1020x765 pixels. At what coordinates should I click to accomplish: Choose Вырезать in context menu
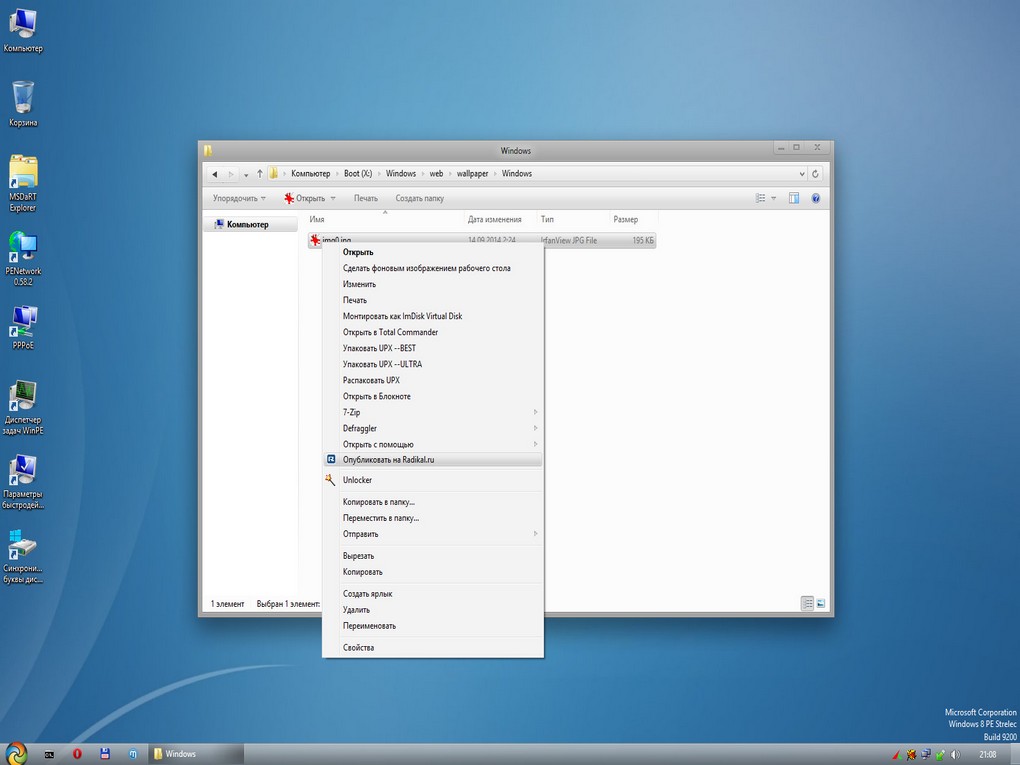click(433, 556)
